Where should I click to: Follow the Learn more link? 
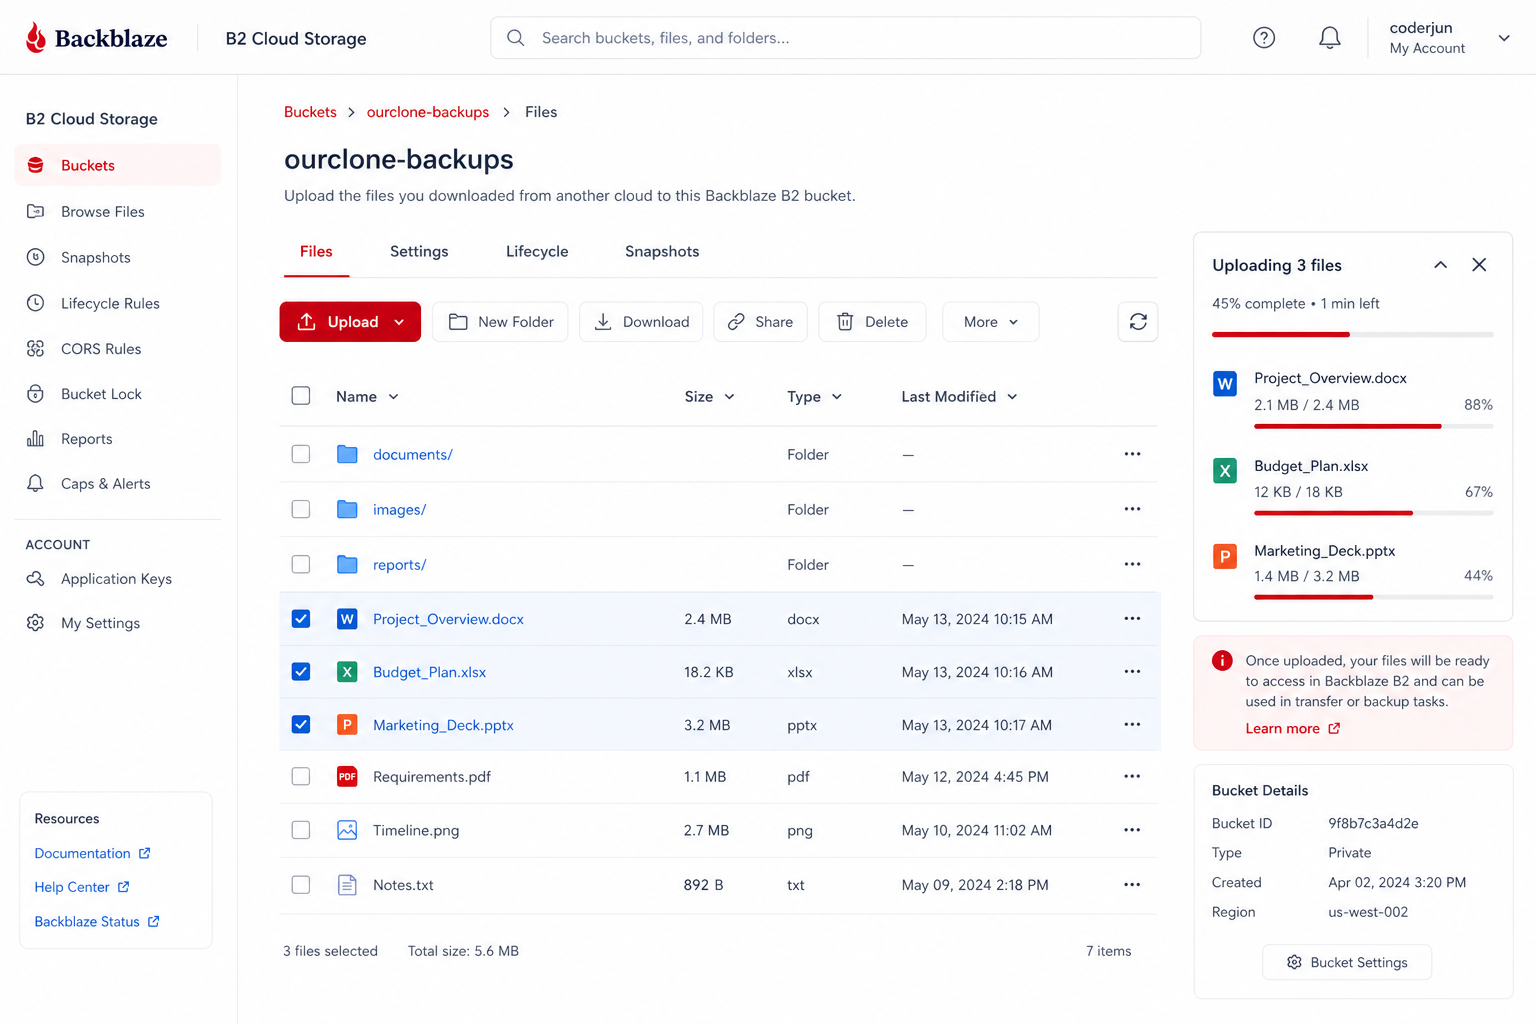pos(1282,729)
